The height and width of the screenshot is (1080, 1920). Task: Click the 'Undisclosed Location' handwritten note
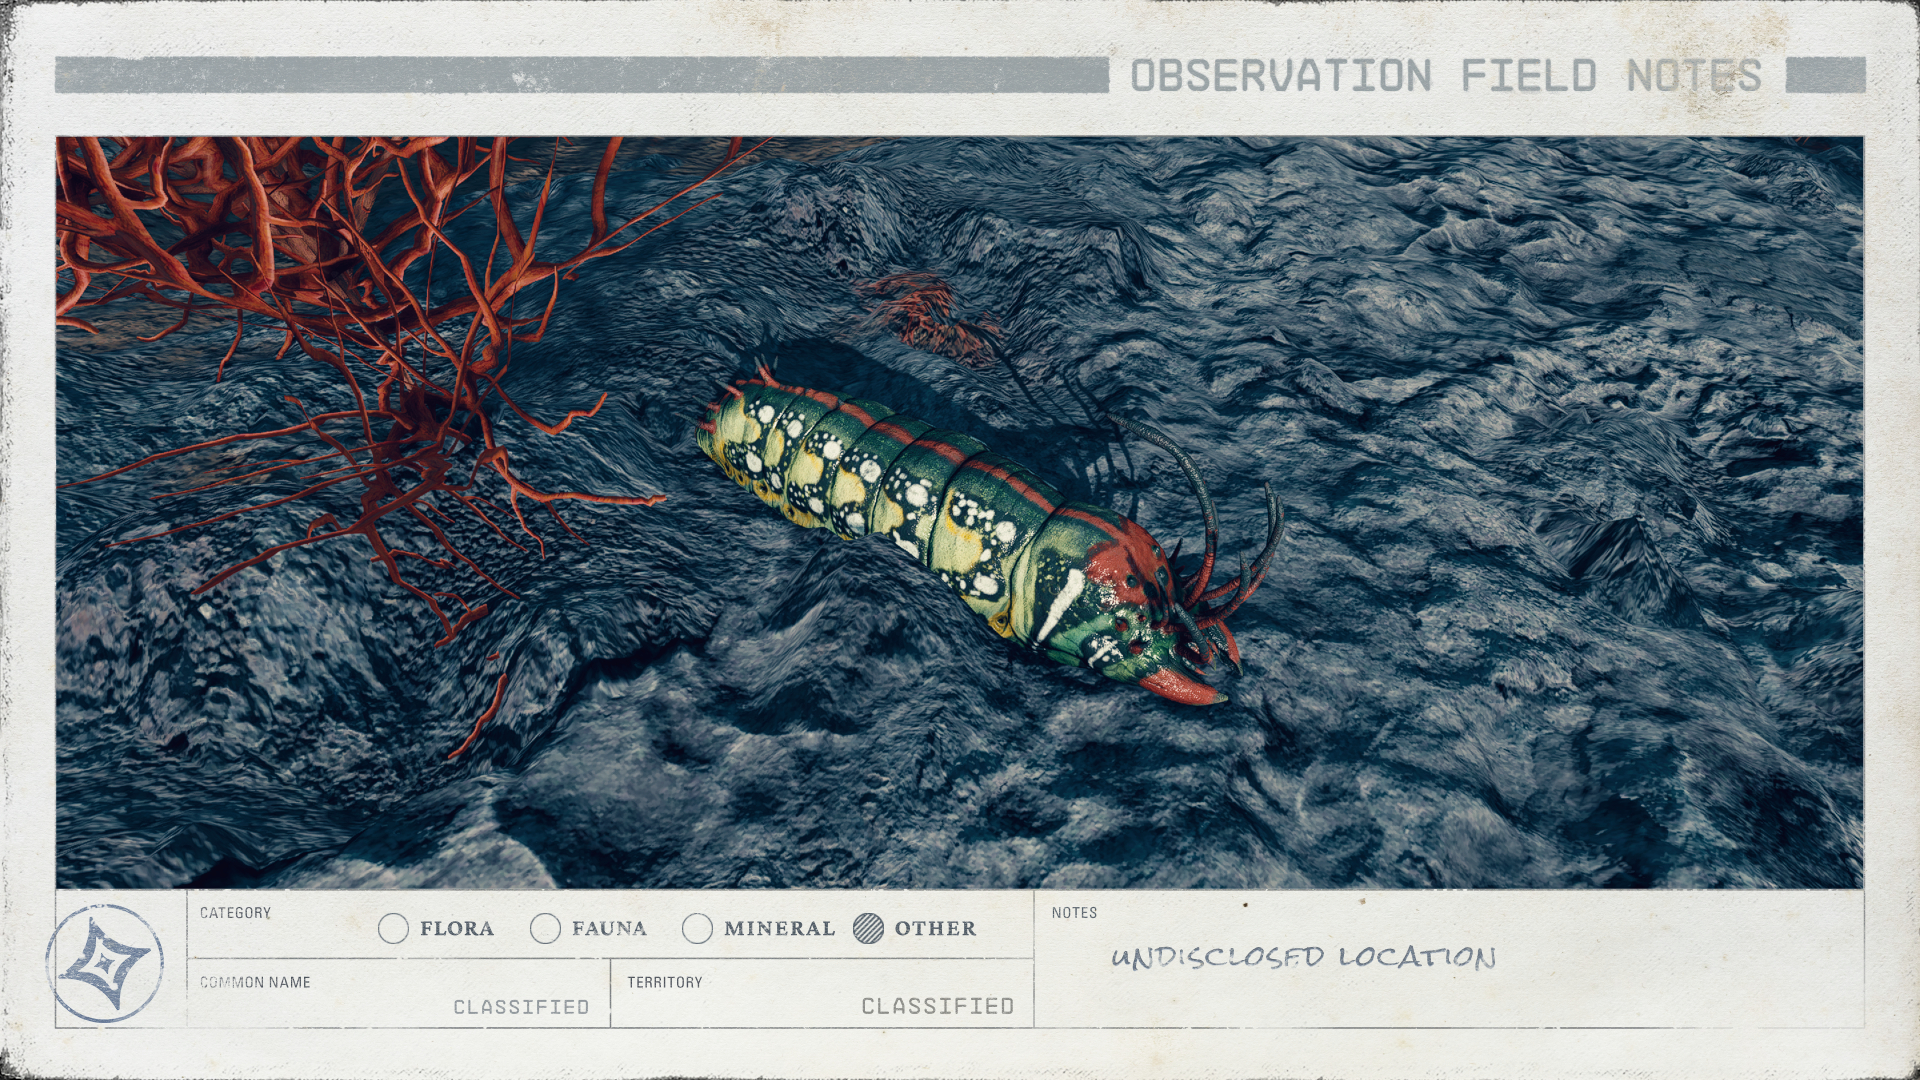[x=1303, y=957]
